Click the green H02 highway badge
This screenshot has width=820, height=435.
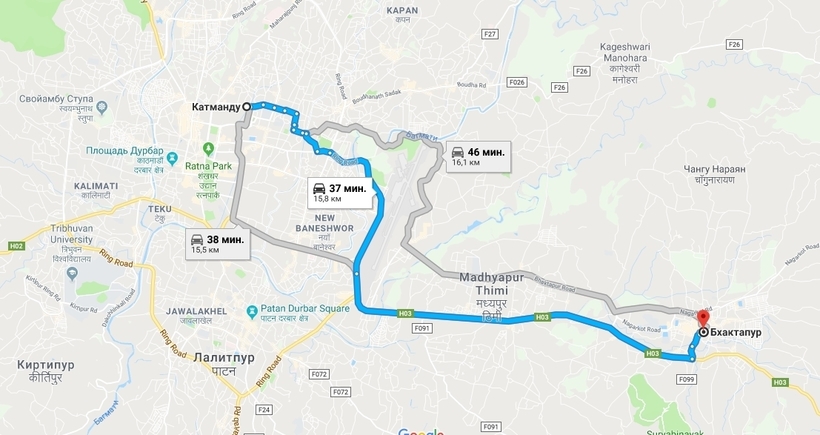click(x=16, y=246)
